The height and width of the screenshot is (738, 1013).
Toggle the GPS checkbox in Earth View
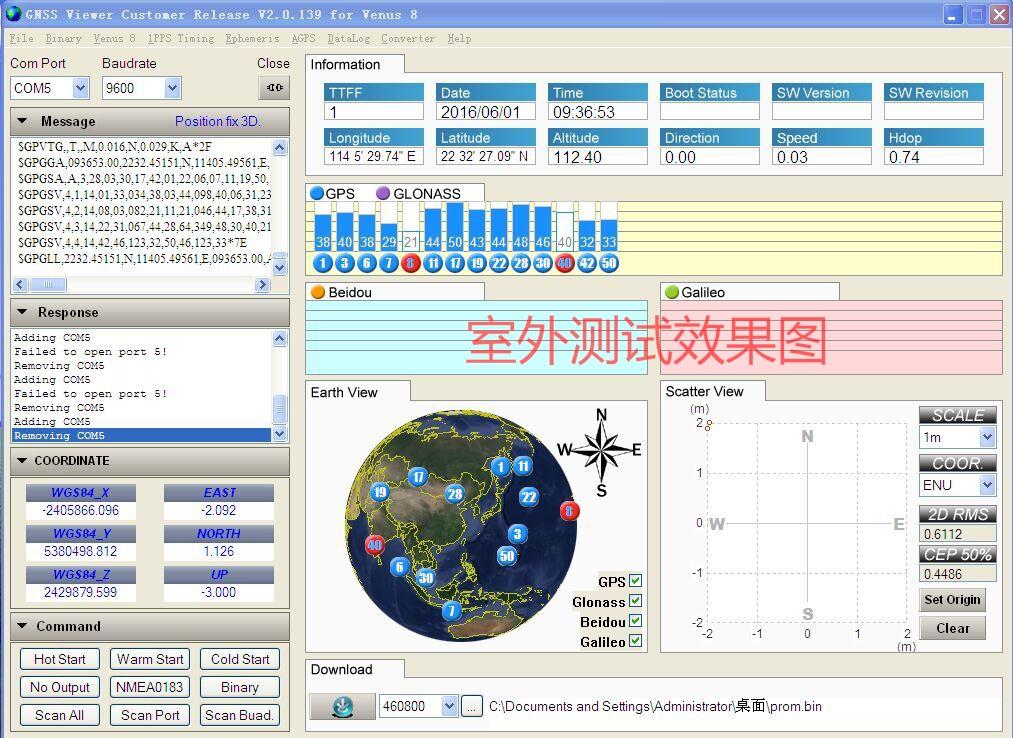pyautogui.click(x=636, y=581)
